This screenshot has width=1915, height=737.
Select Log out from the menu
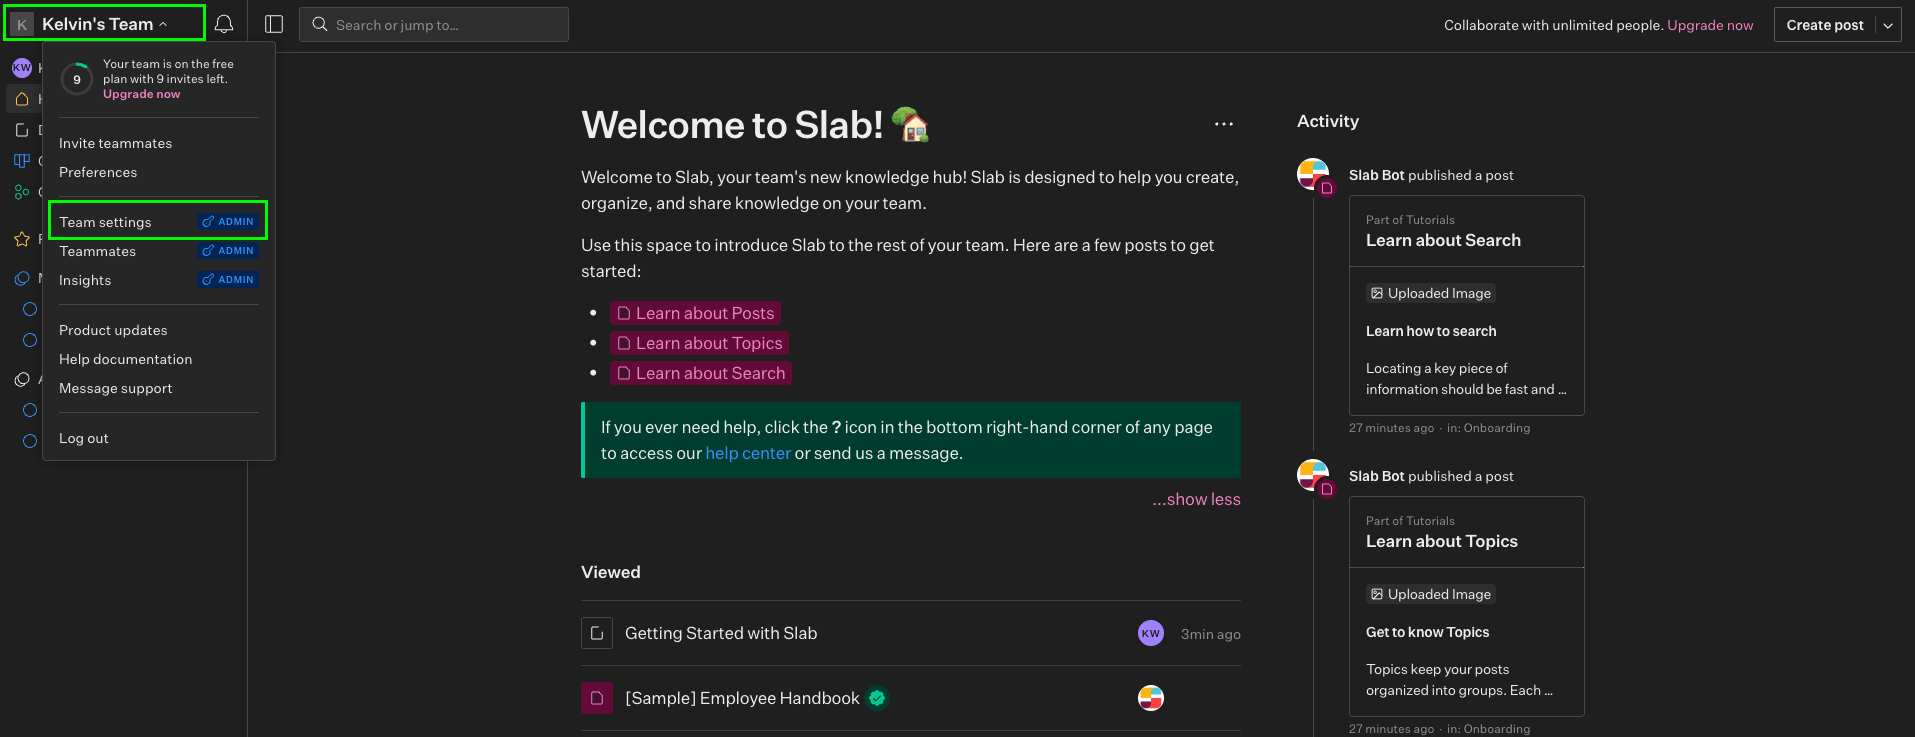[x=84, y=438]
